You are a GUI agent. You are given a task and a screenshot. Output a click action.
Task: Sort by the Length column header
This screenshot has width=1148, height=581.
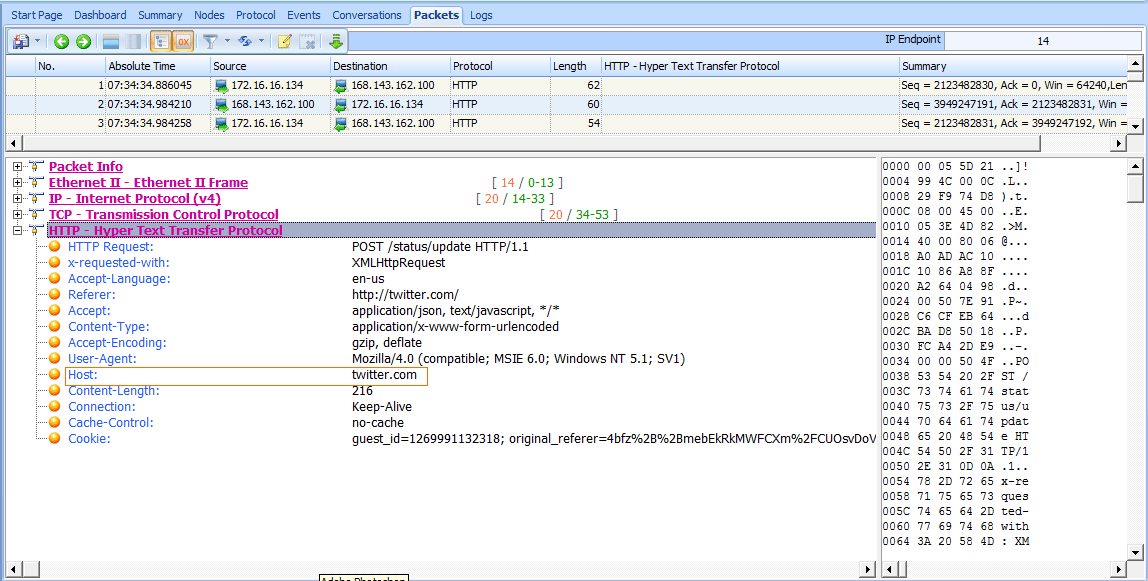[575, 66]
